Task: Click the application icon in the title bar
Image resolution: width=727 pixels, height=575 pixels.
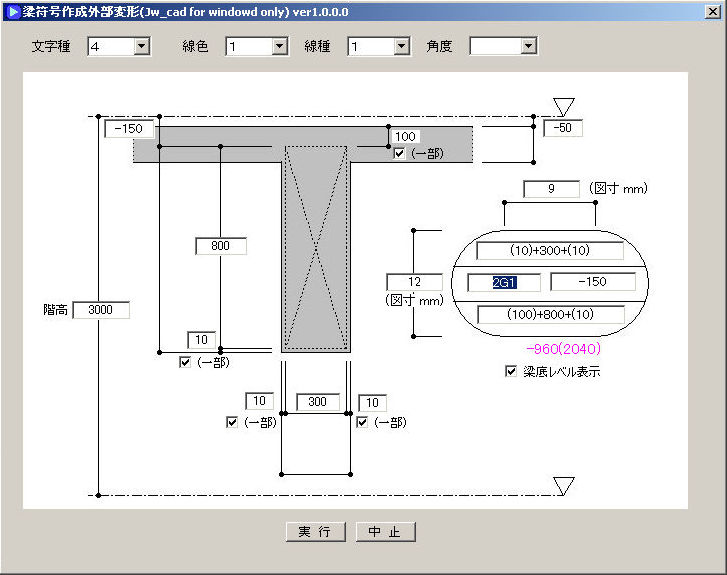Action: pos(12,10)
